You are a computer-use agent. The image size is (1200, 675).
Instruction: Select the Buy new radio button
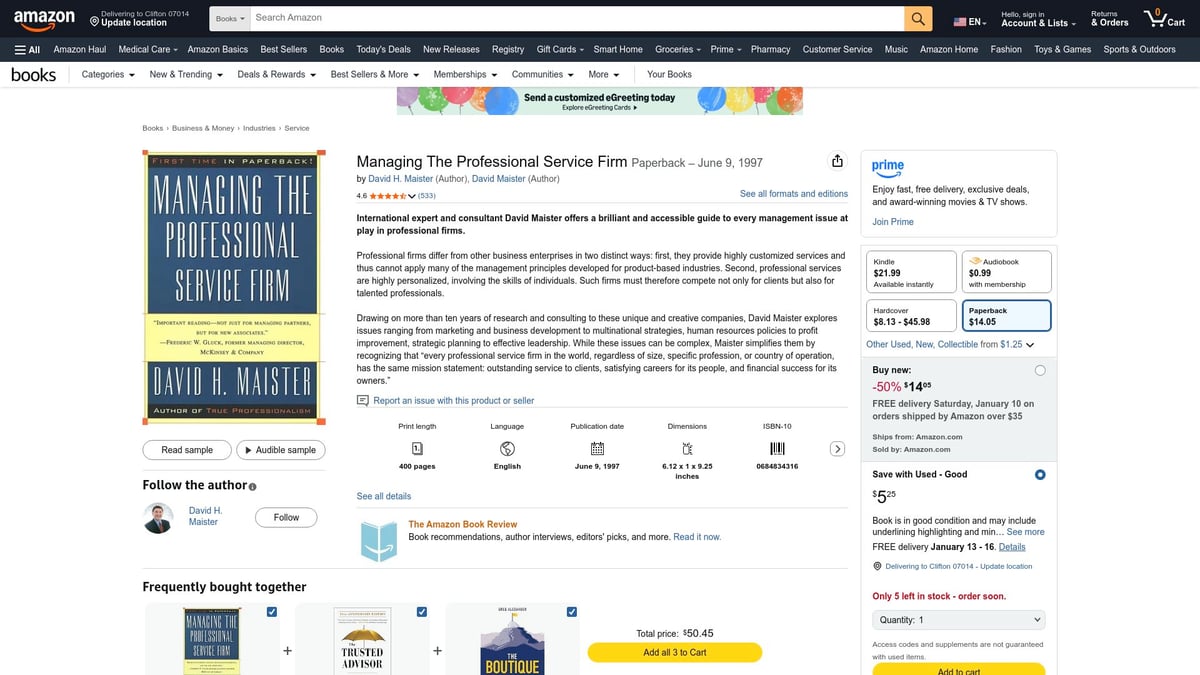click(1040, 369)
